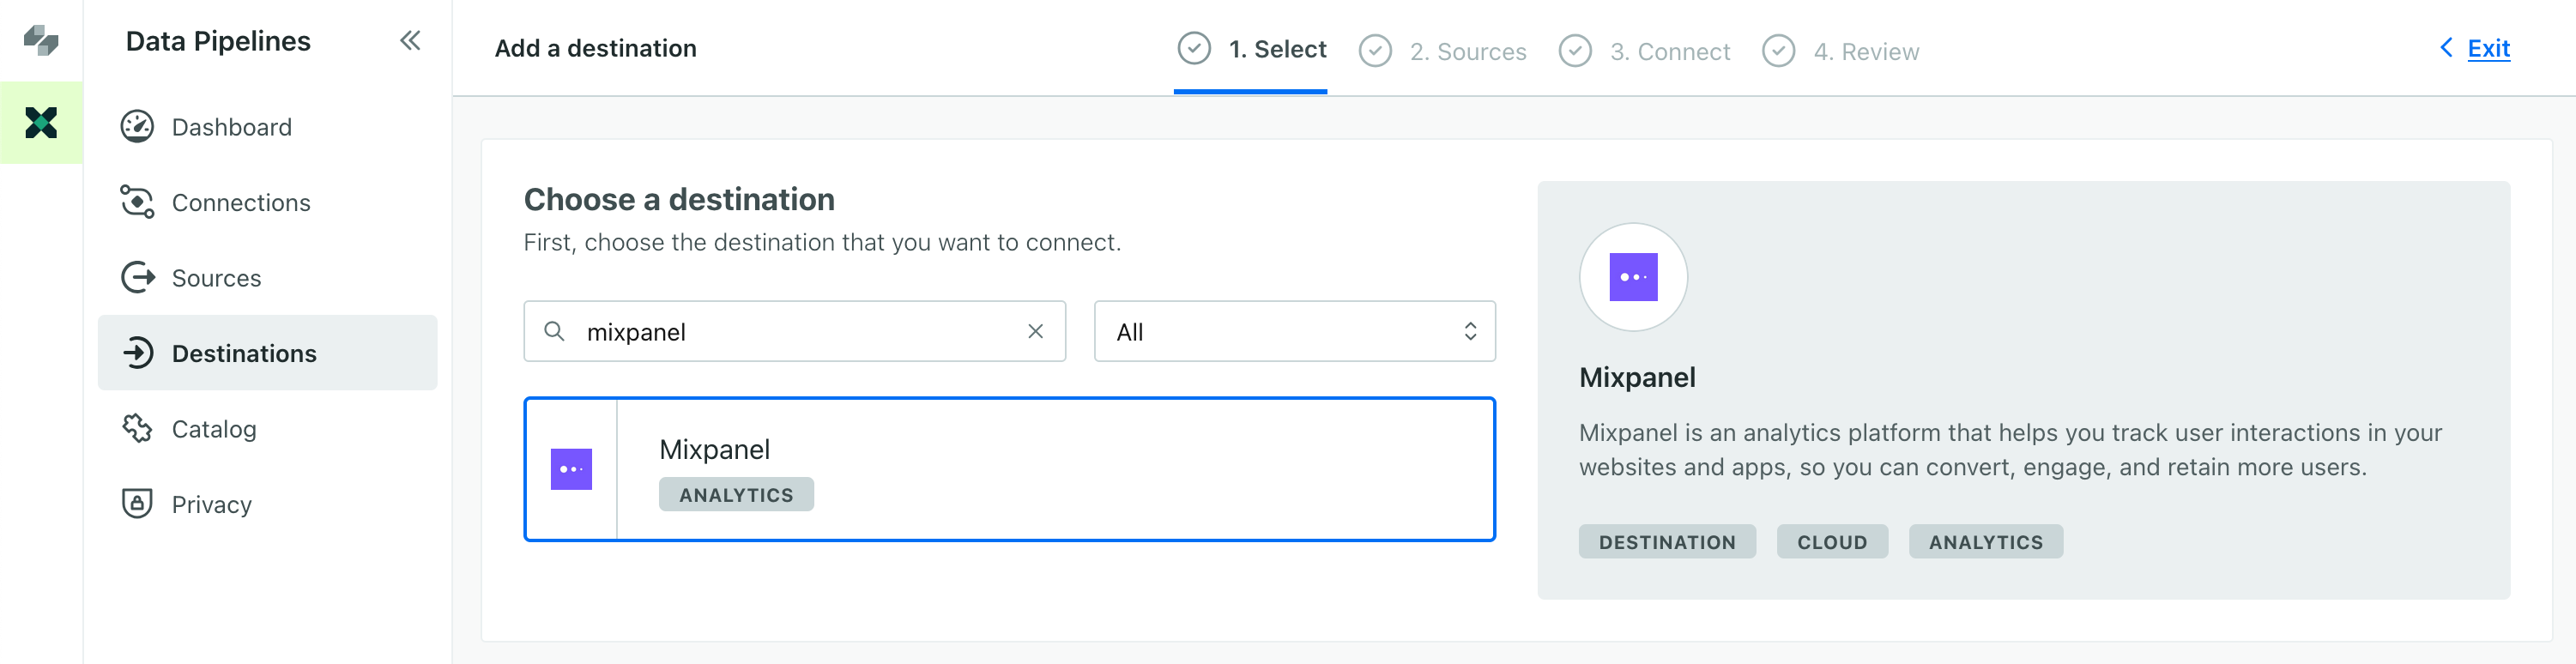2576x664 pixels.
Task: Click the Sources arrow icon in sidebar
Action: click(138, 277)
